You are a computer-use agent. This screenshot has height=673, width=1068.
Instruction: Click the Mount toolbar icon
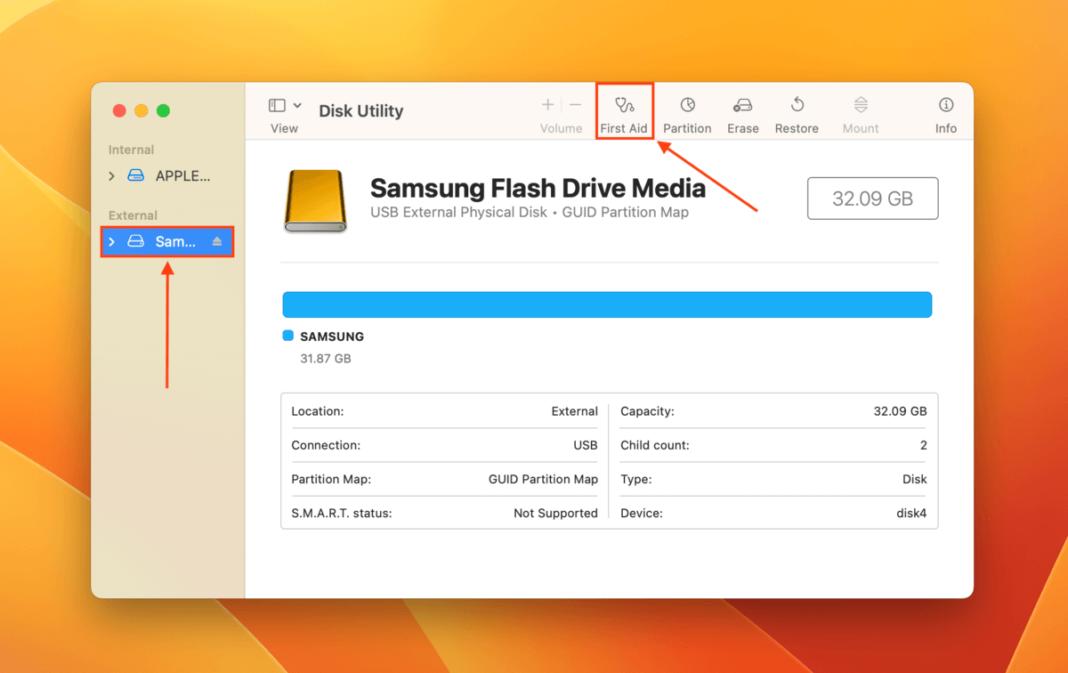tap(860, 110)
